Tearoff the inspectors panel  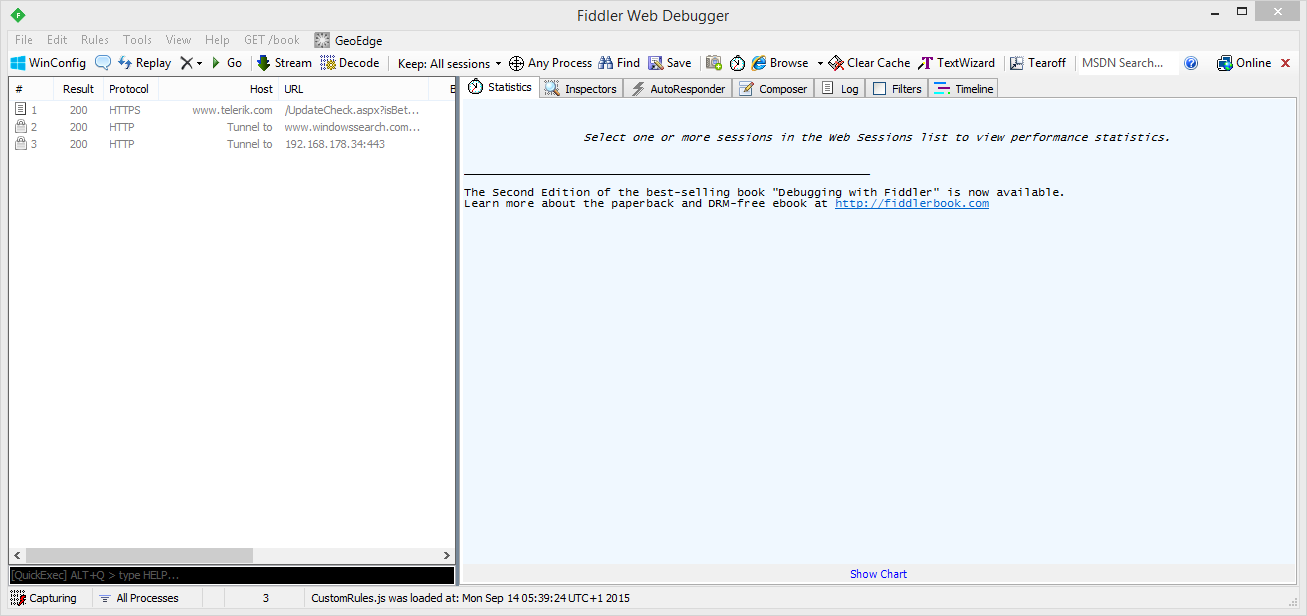point(1038,63)
